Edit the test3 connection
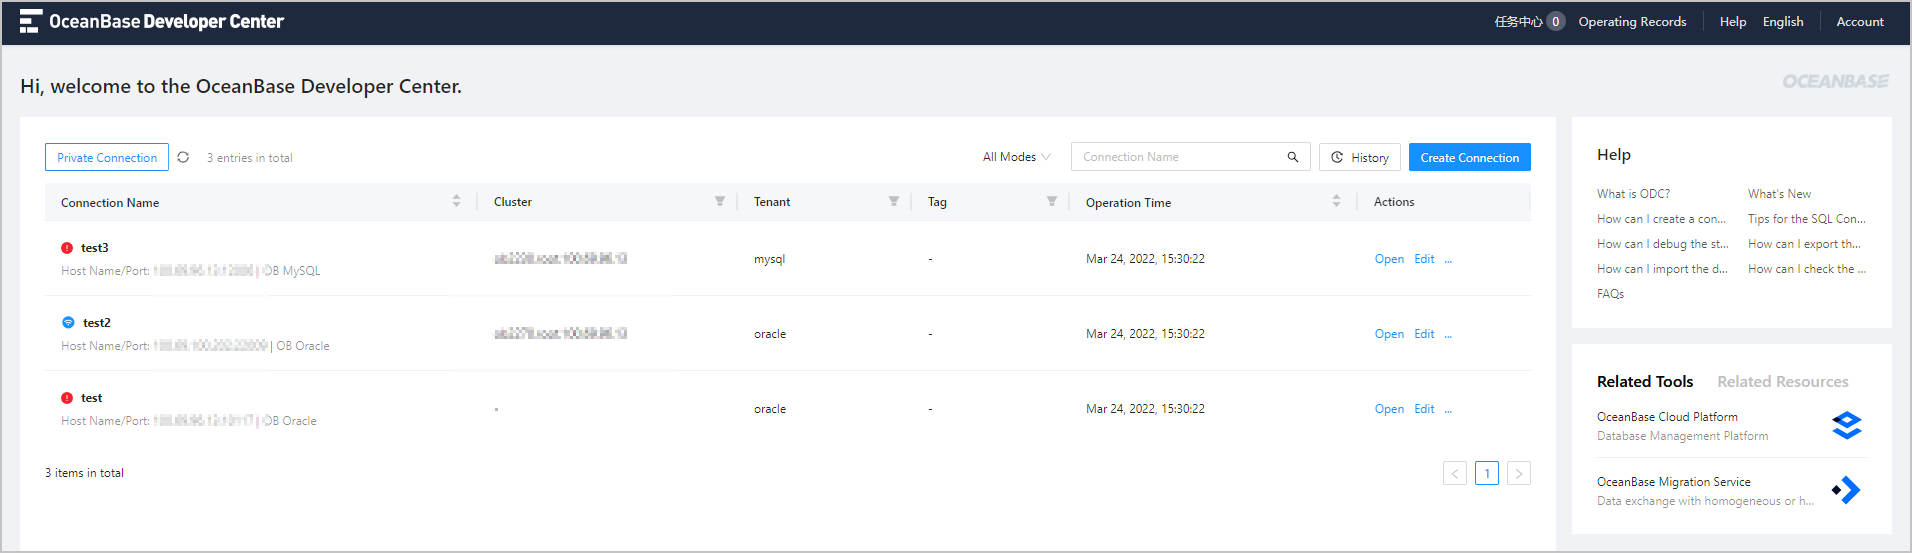 tap(1424, 259)
